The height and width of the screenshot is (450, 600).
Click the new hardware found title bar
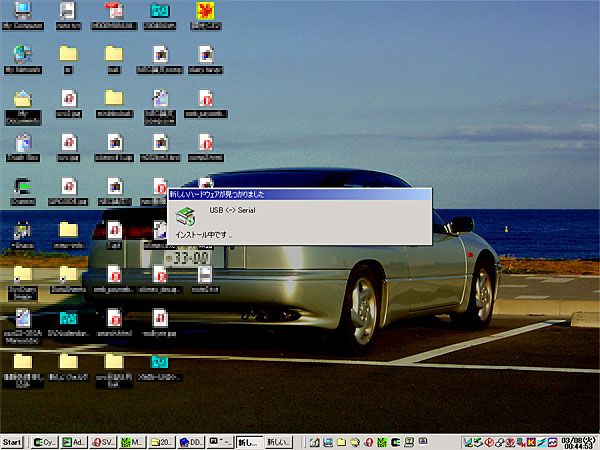point(298,194)
